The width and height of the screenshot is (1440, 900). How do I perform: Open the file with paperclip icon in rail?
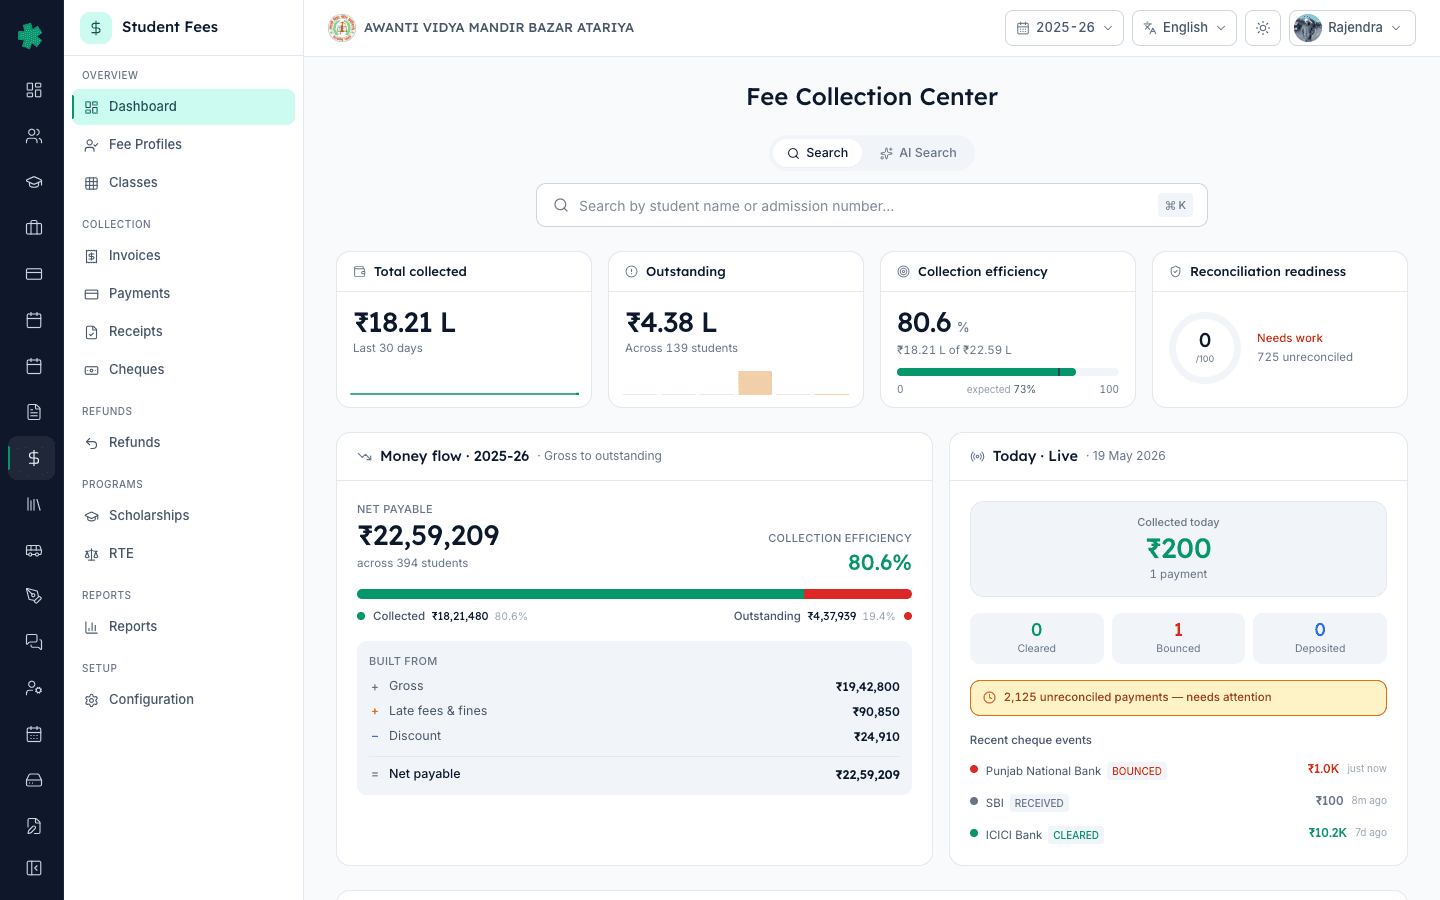(34, 826)
